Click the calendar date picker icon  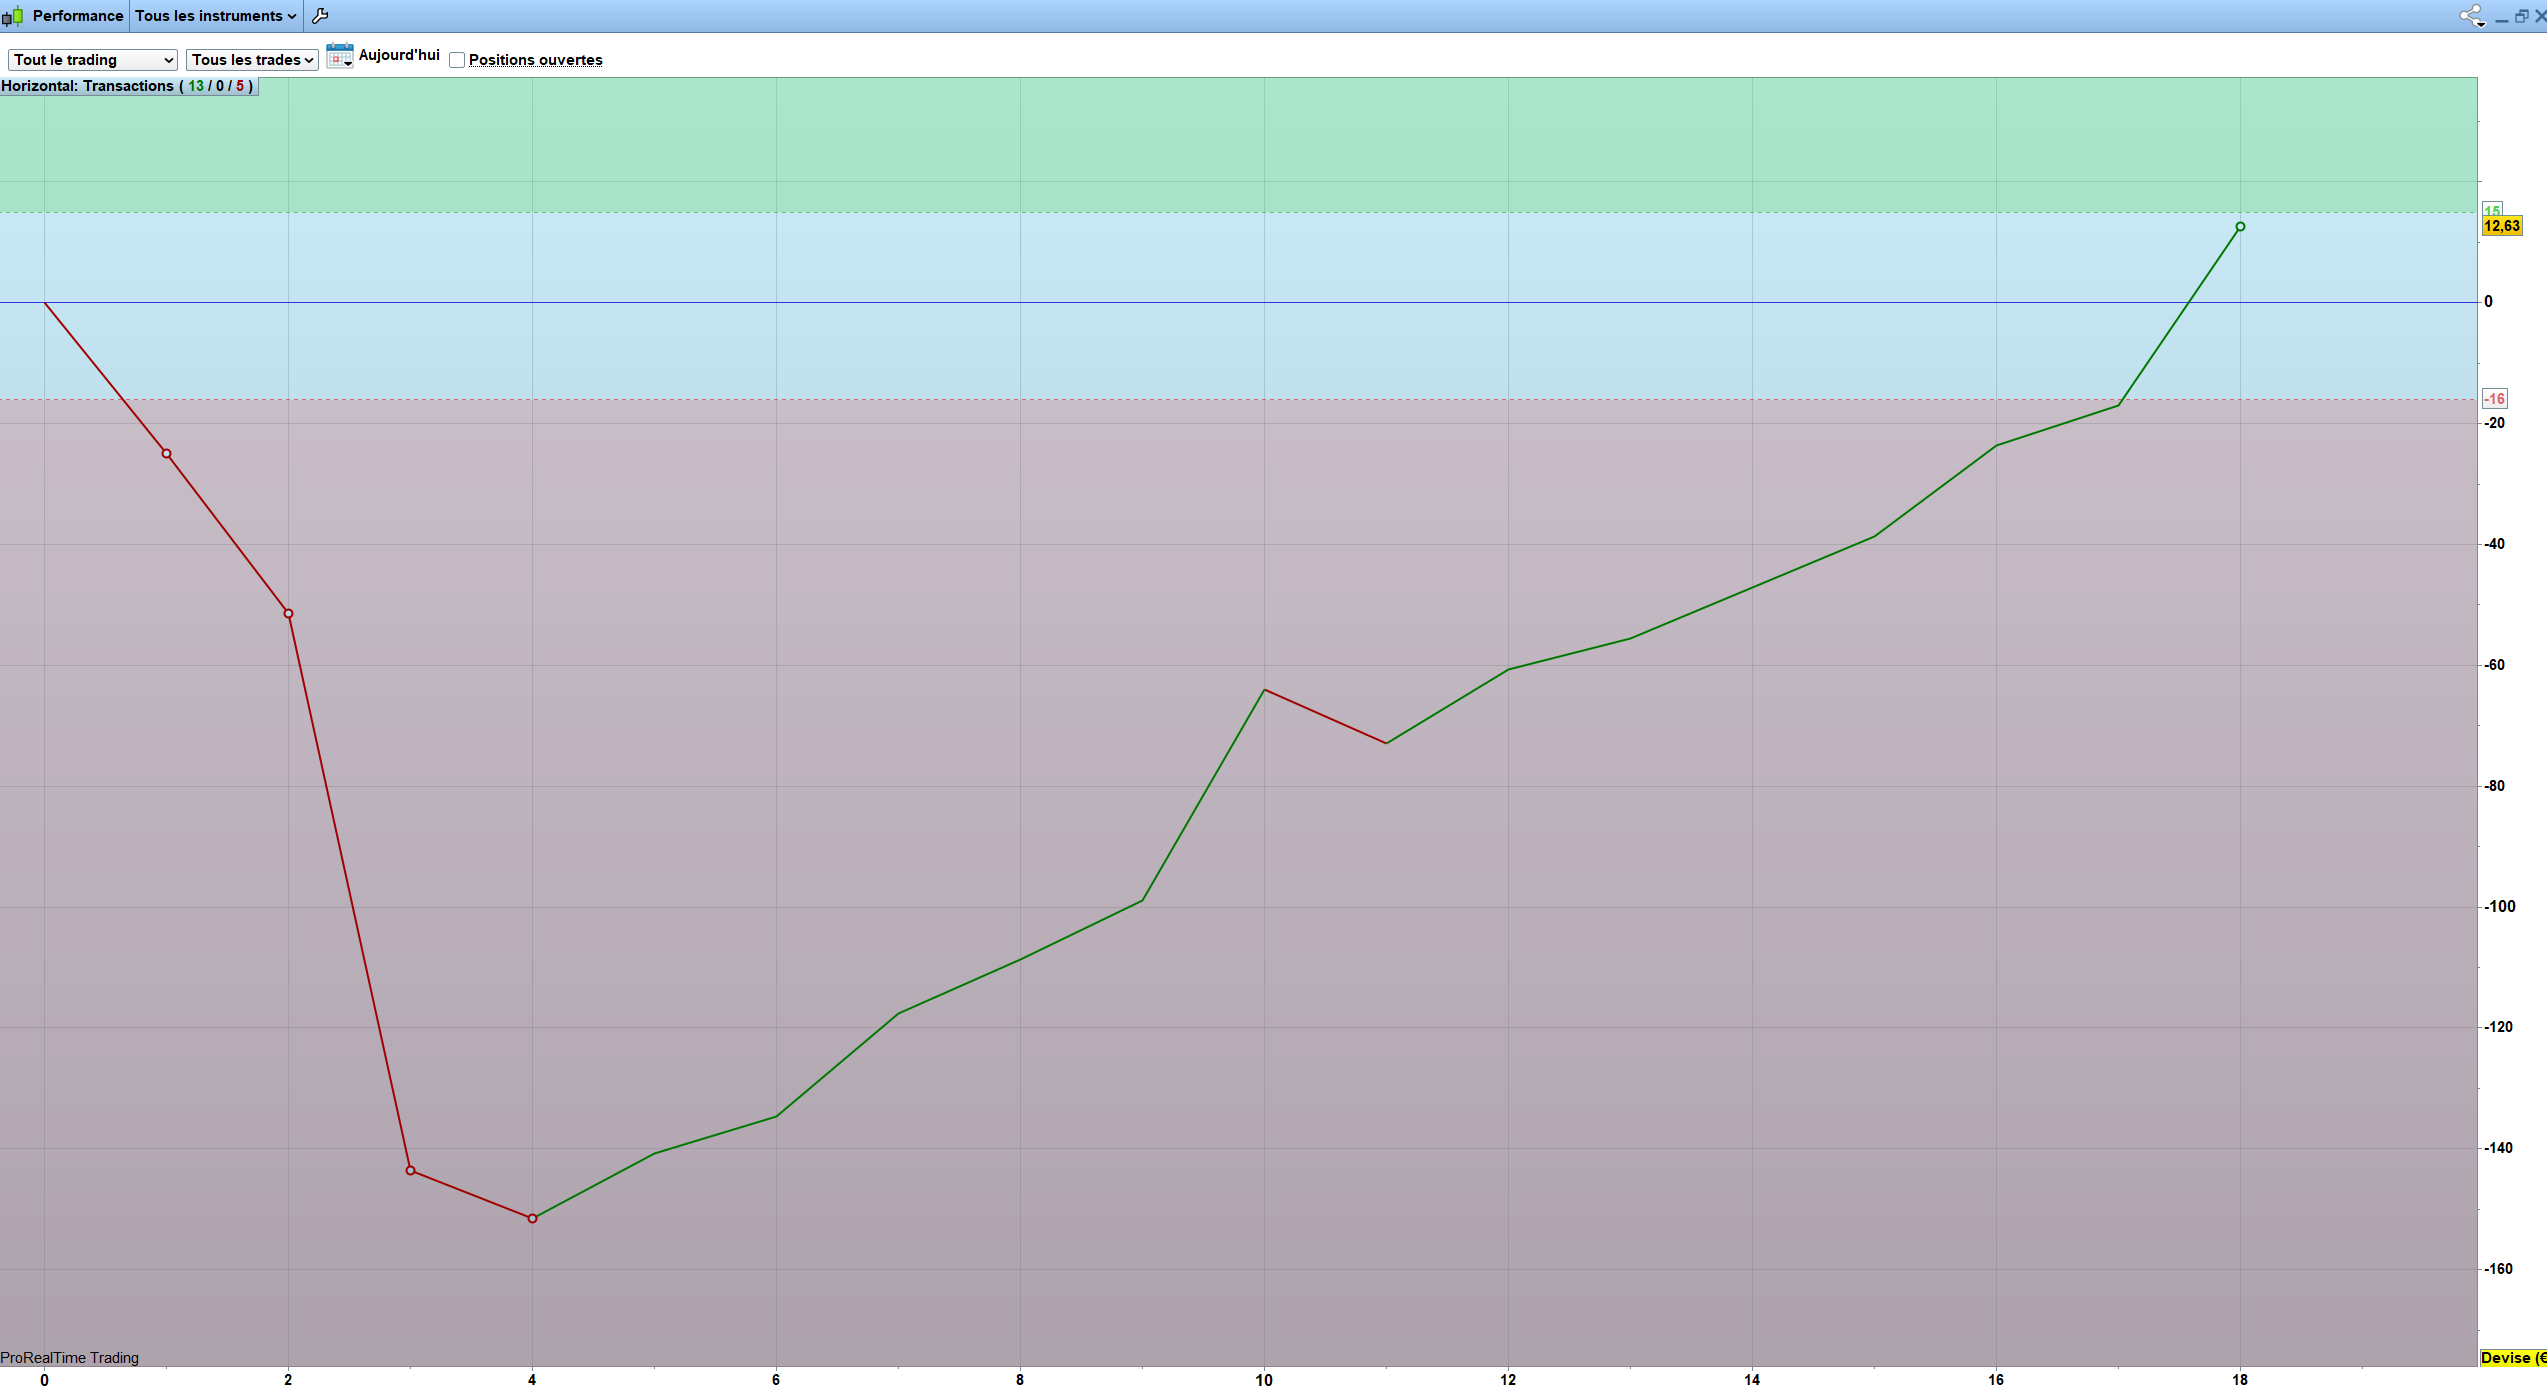coord(340,56)
